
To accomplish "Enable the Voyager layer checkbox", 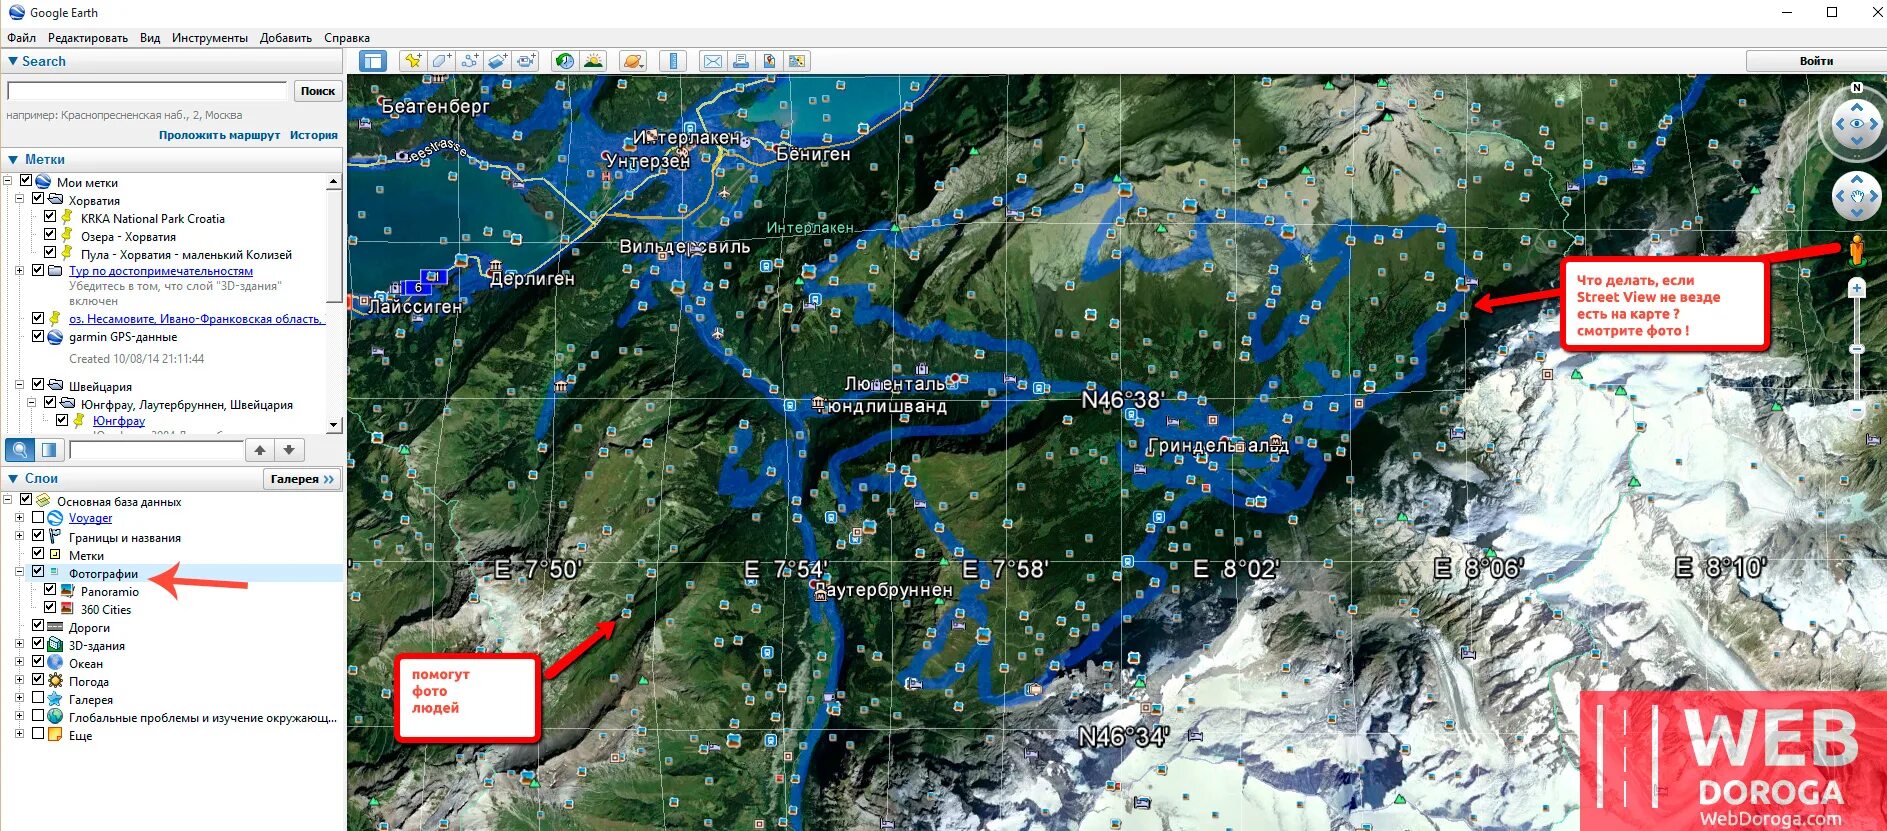I will tap(38, 518).
